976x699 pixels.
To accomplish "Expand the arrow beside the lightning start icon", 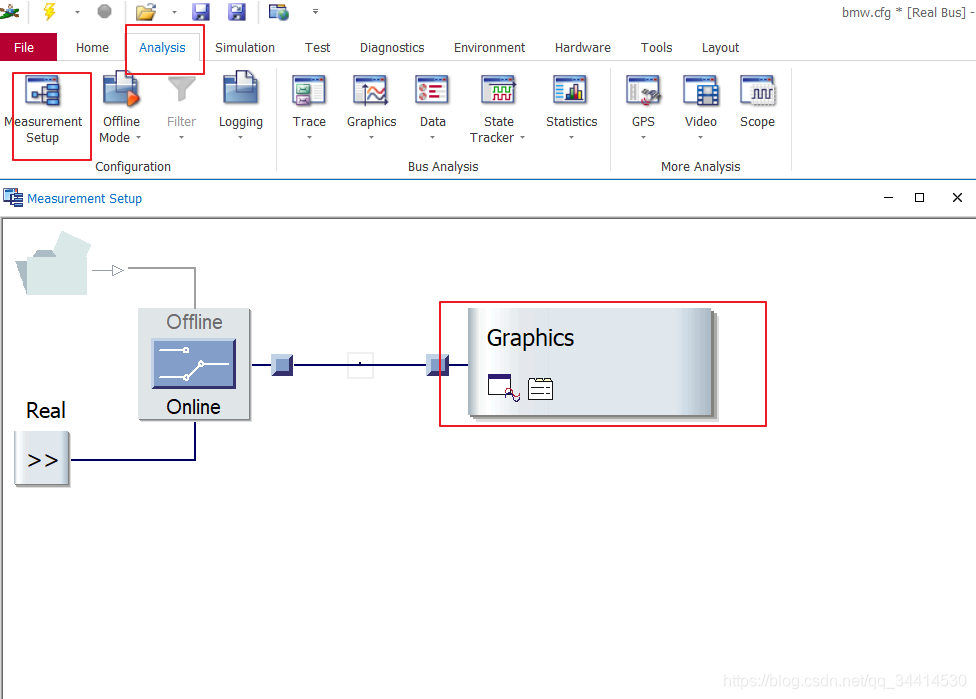I will point(77,12).
